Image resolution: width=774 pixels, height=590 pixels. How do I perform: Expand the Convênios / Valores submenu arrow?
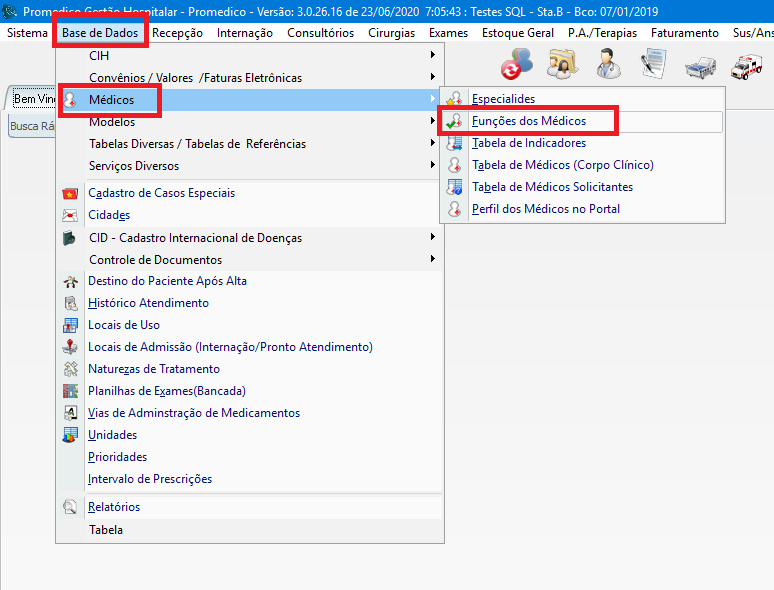coord(432,77)
